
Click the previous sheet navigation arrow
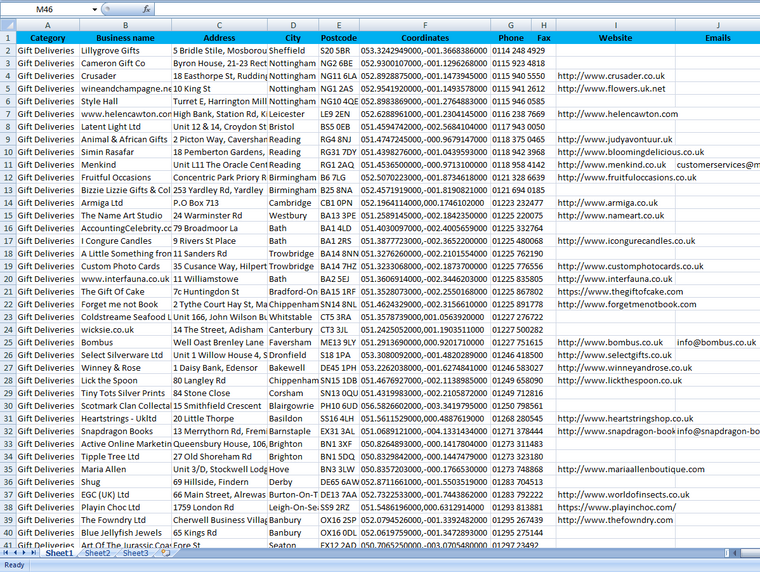point(15,553)
